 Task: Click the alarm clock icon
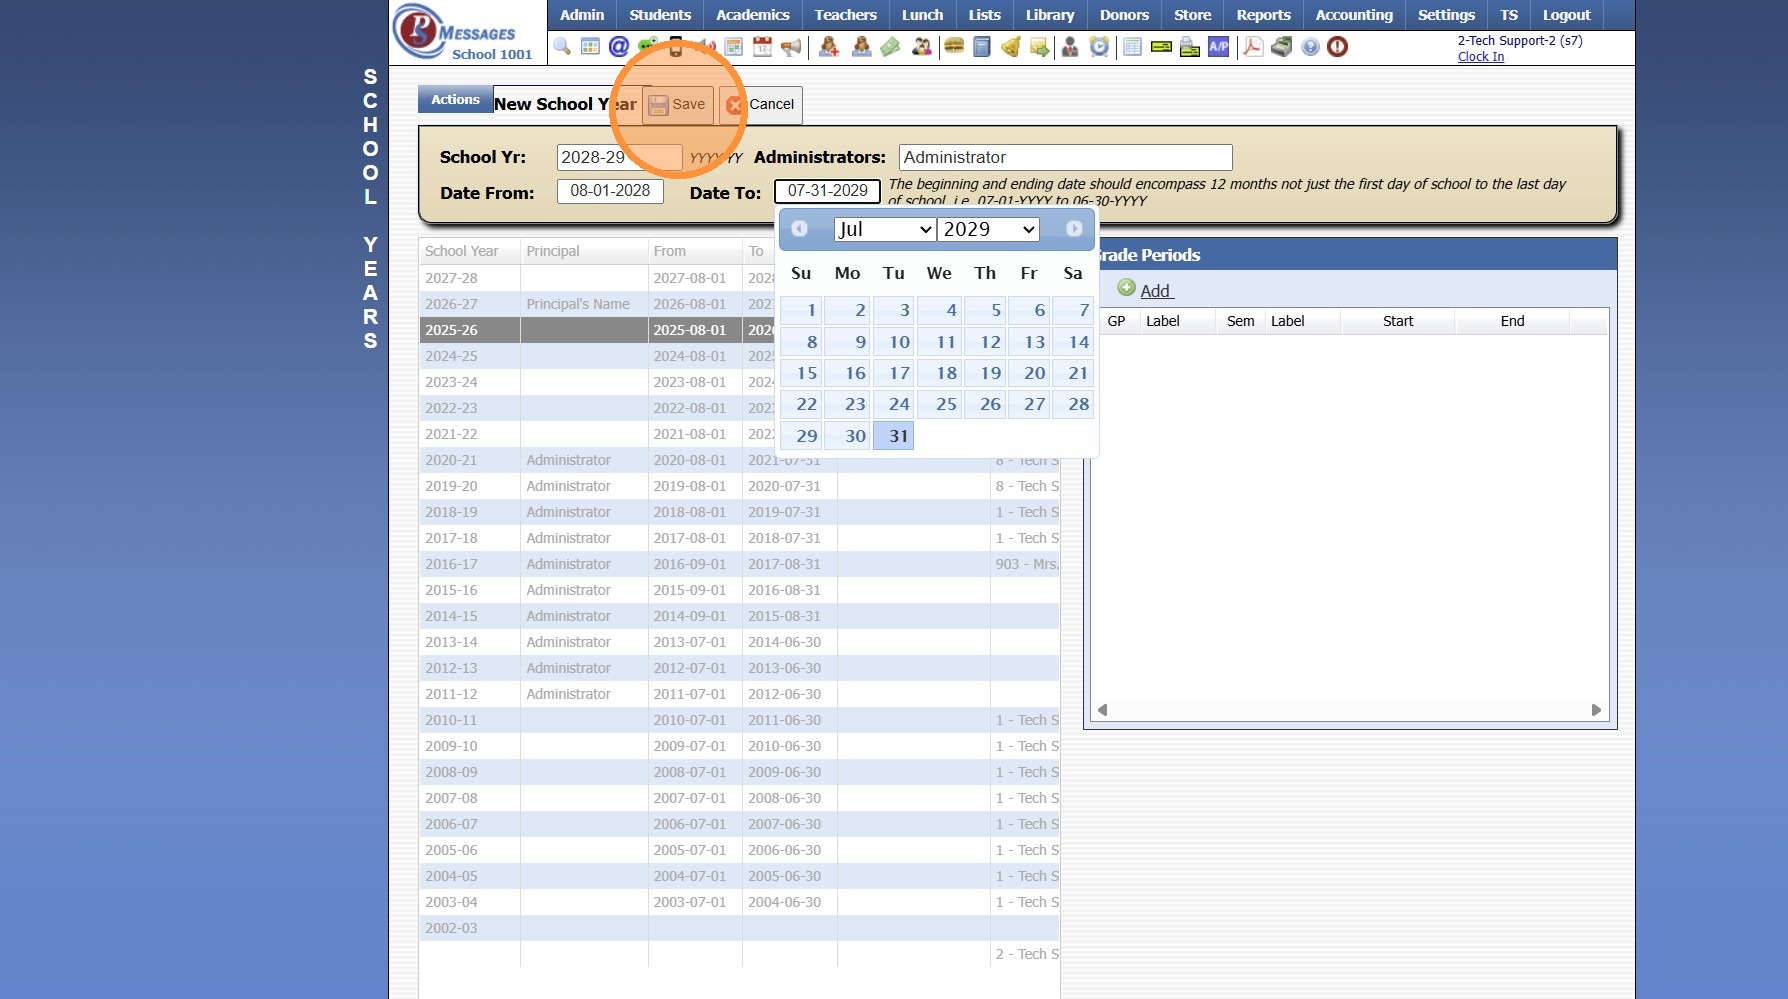1099,47
